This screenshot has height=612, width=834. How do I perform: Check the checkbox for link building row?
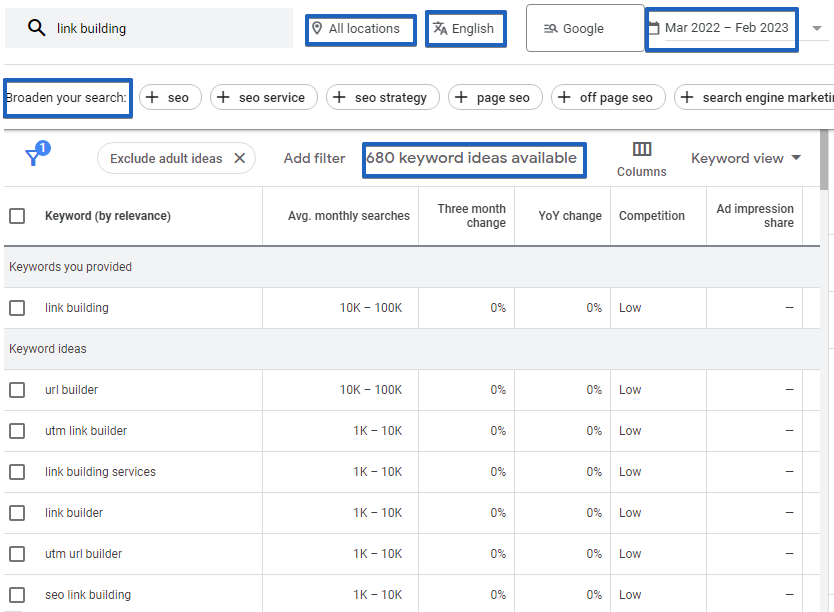(17, 307)
